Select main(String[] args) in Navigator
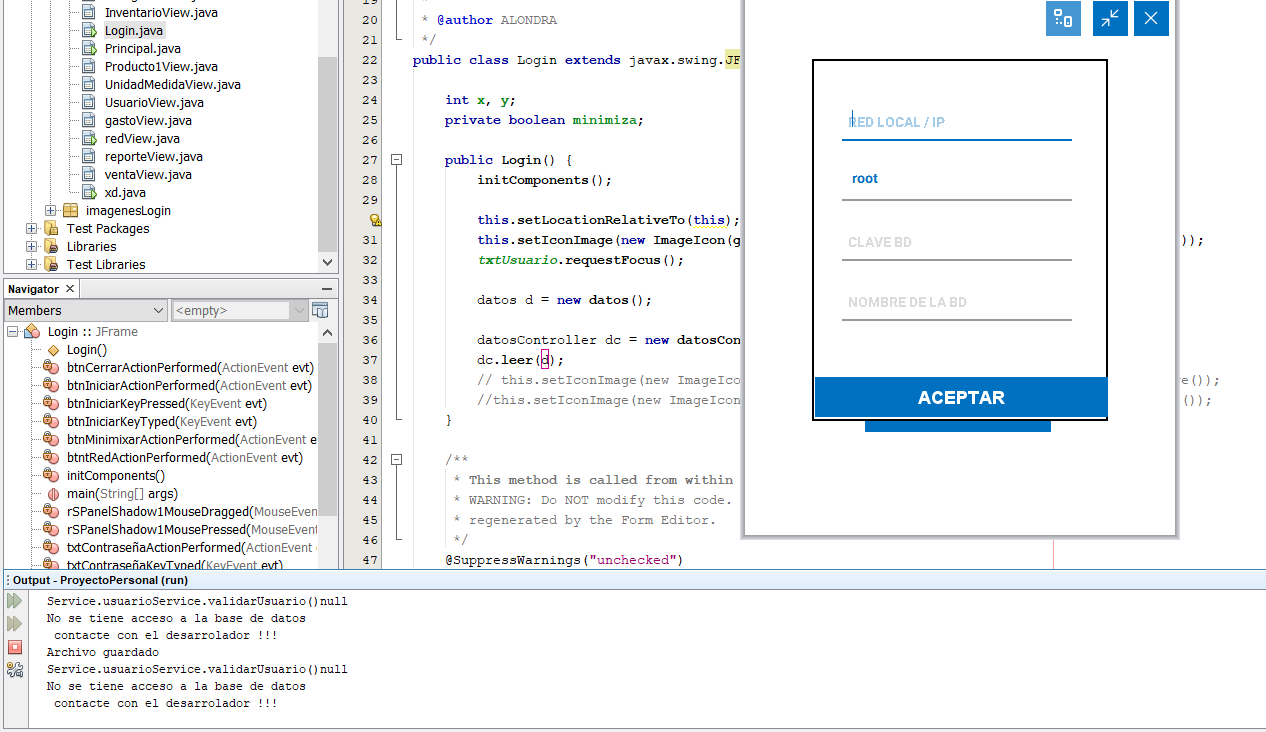The image size is (1266, 732). [122, 494]
